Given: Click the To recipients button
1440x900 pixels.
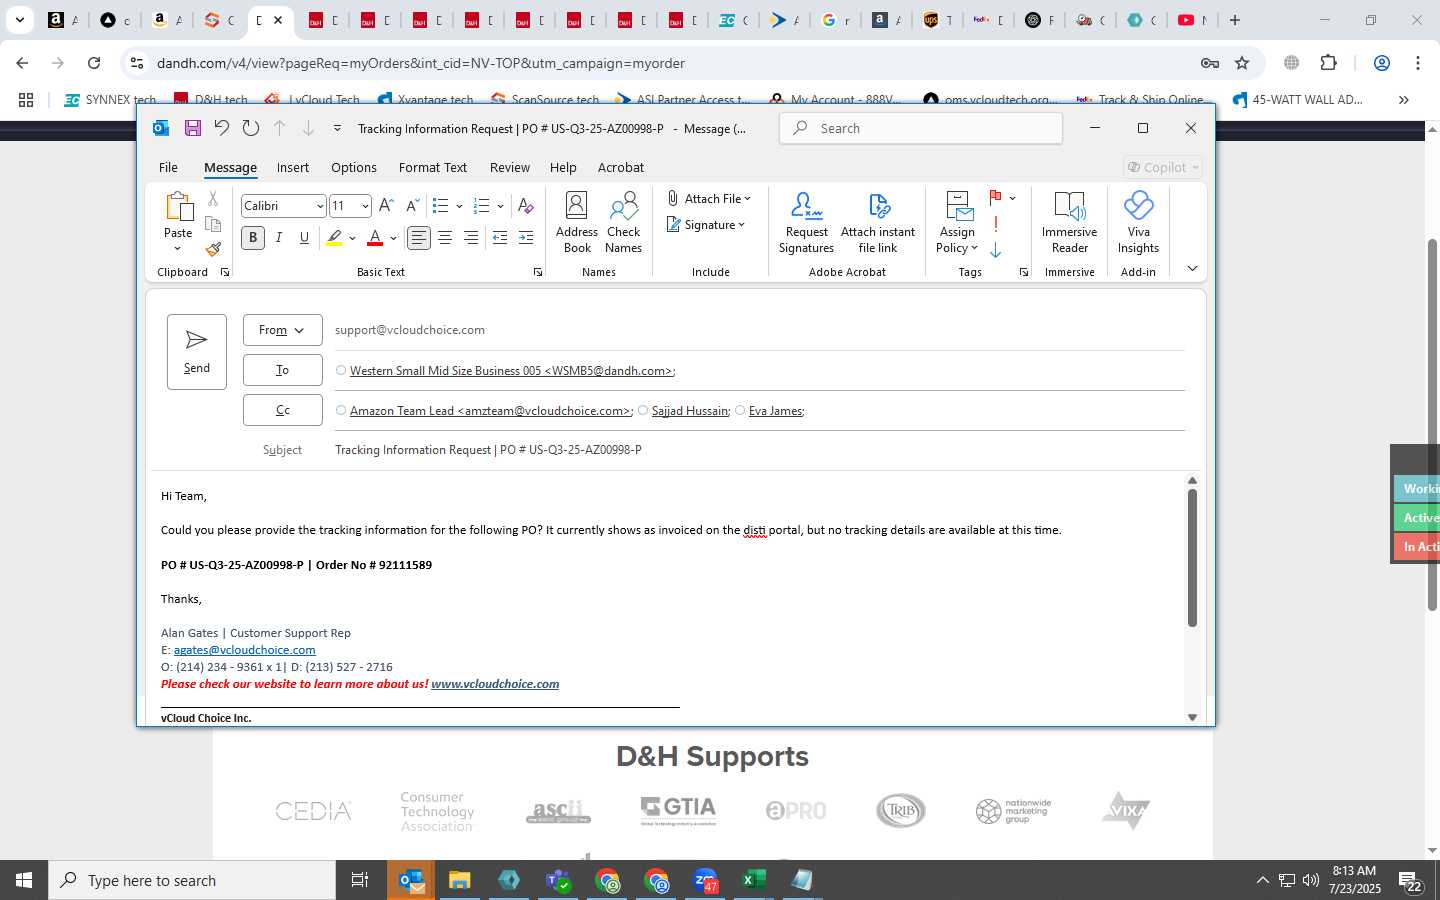Looking at the screenshot, I should coord(282,370).
